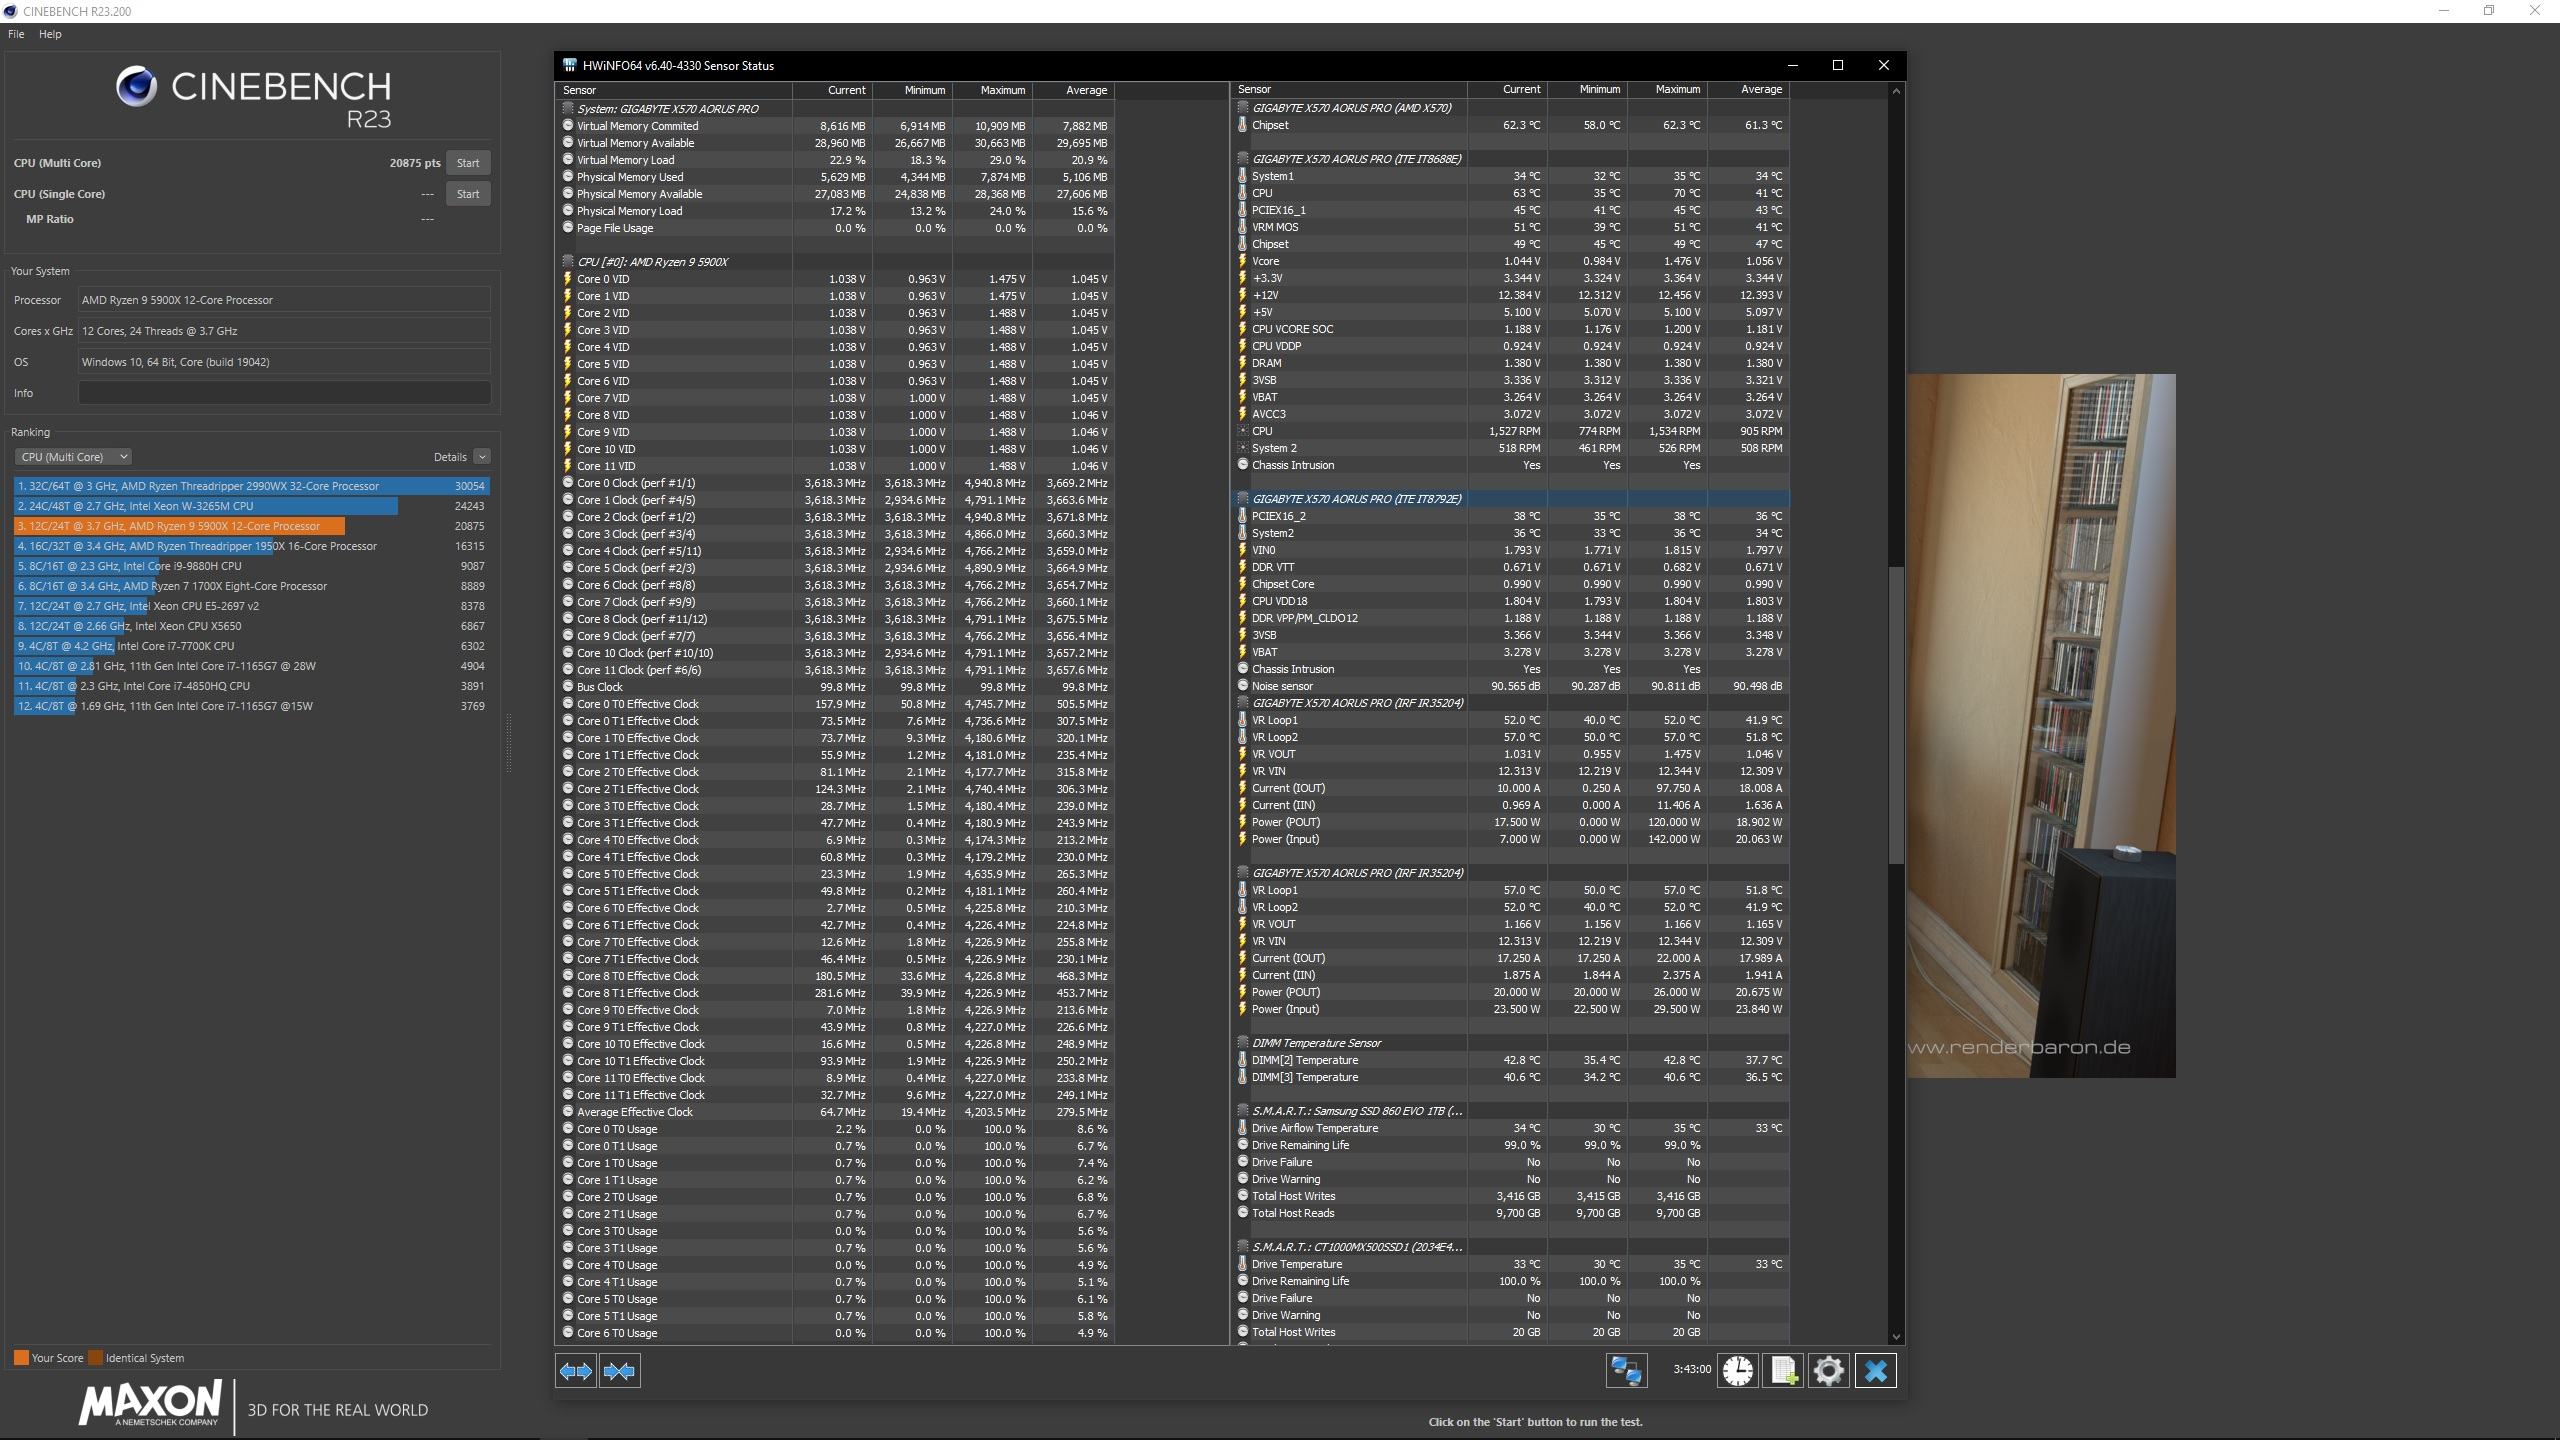Collapse the DIMM Temperature Sensor group
This screenshot has height=1440, width=2560.
point(1243,1043)
